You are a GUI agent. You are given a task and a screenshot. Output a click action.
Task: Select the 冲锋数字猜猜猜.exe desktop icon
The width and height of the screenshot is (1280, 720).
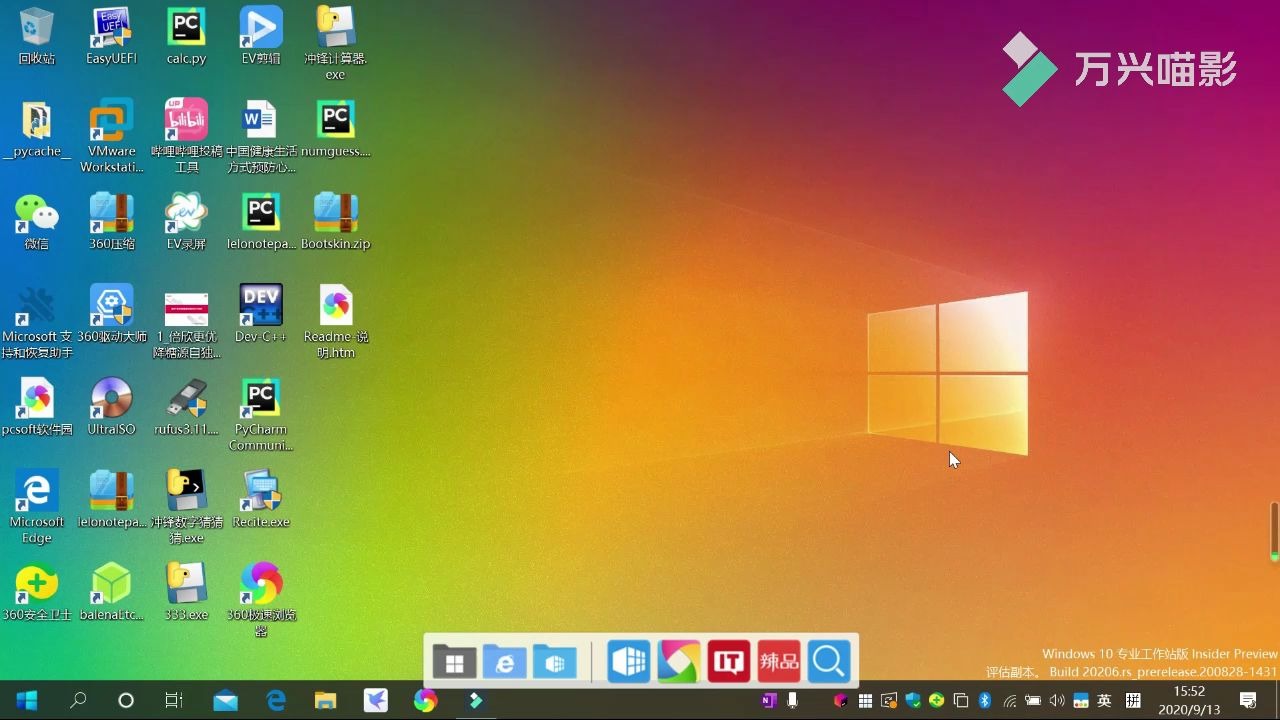click(186, 507)
